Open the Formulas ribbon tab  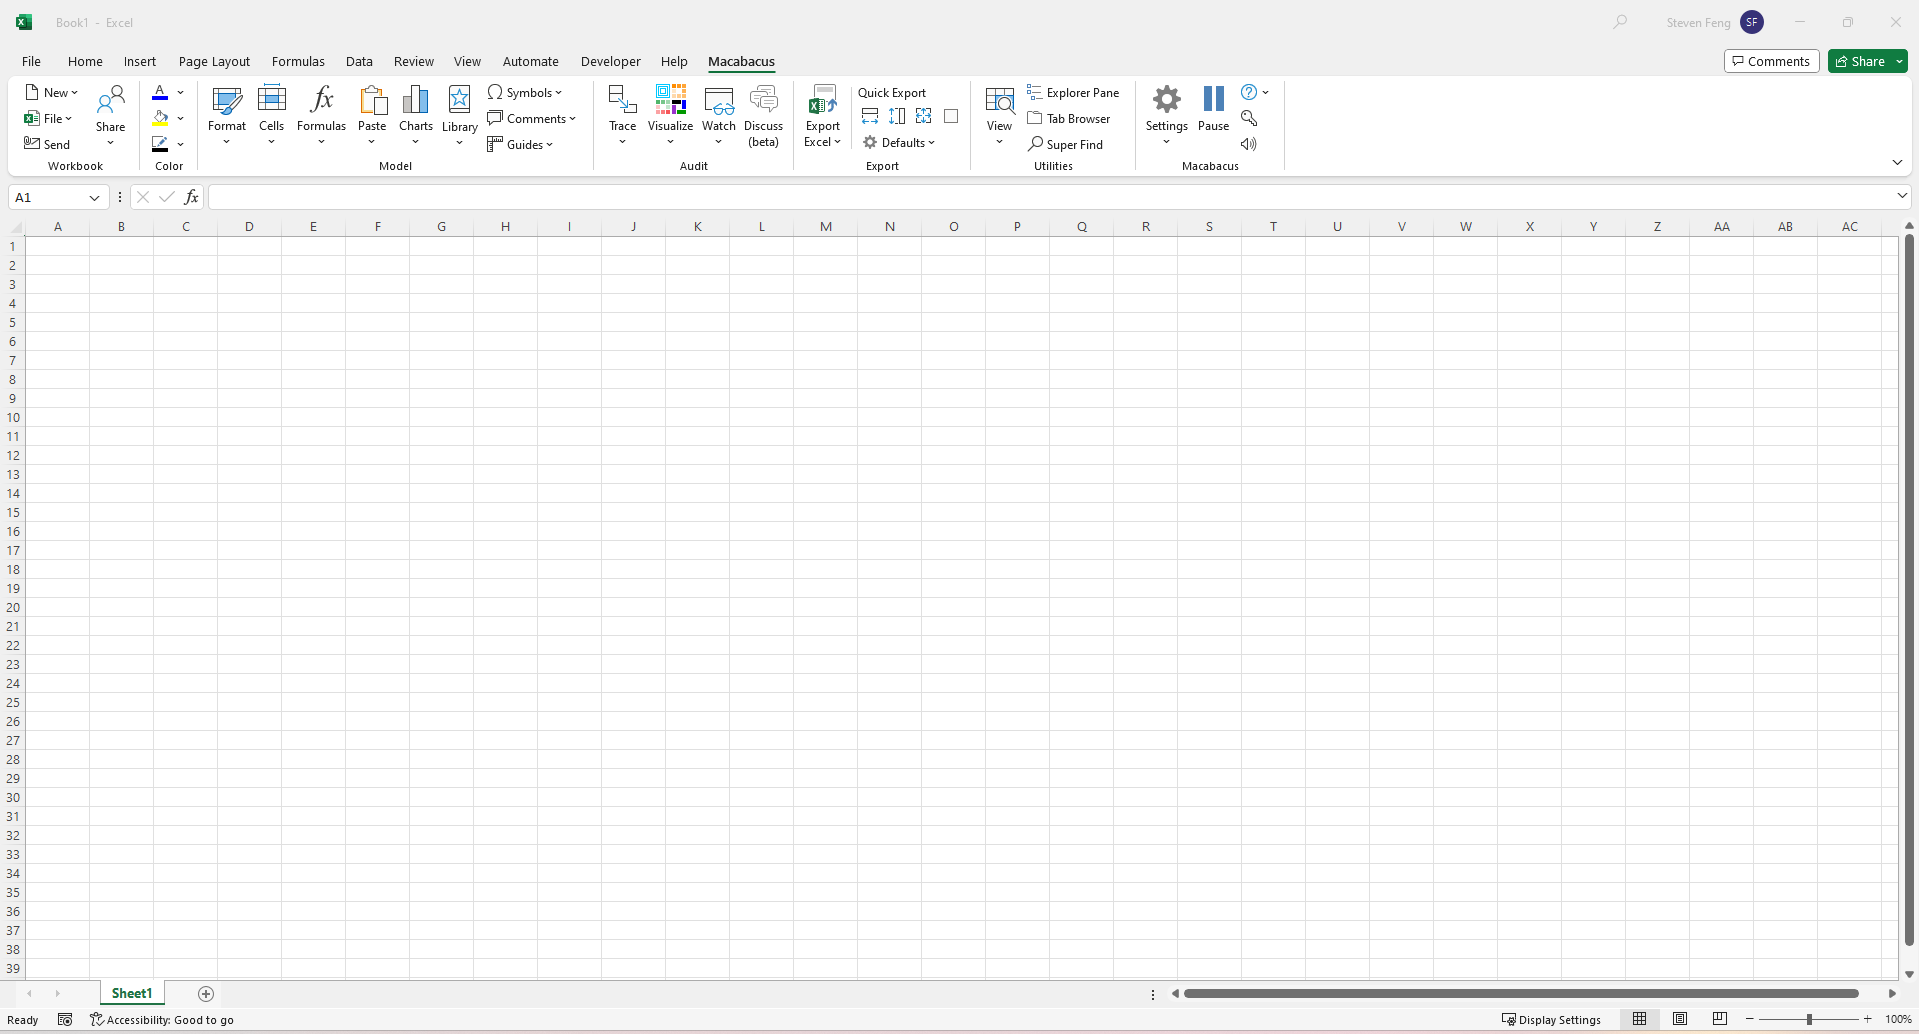click(298, 61)
